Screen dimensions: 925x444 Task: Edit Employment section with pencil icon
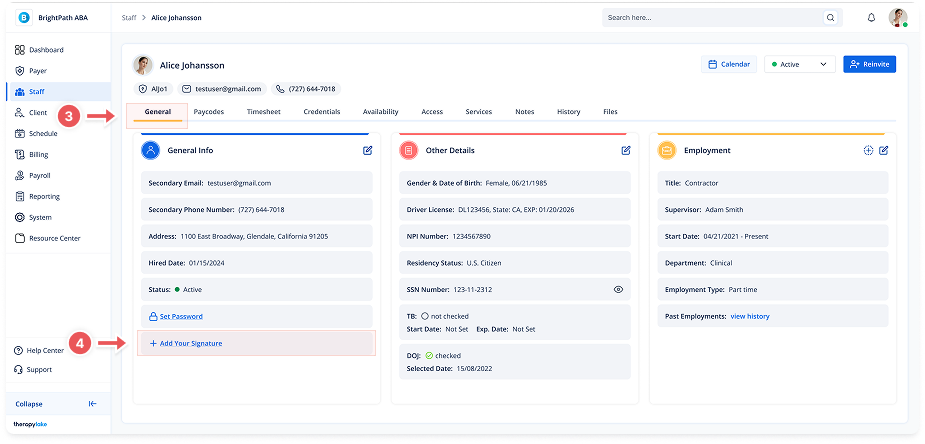point(884,150)
